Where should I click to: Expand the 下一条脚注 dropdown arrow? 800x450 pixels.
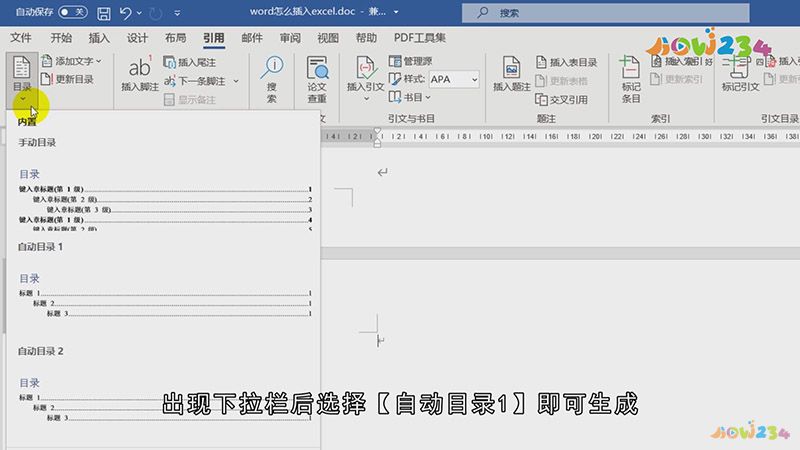(236, 81)
